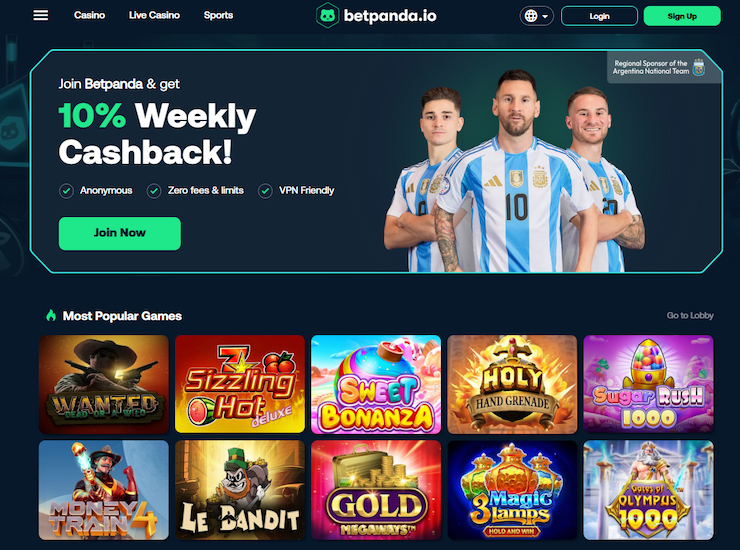Image resolution: width=740 pixels, height=550 pixels.
Task: Click the VPN Friendly checkmark icon
Action: coord(265,191)
